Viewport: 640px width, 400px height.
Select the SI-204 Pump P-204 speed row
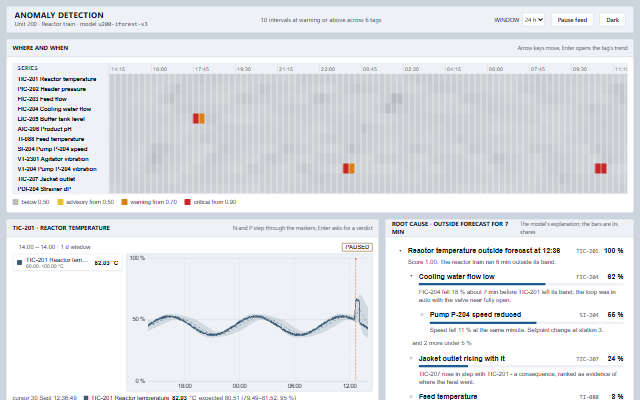pos(60,149)
